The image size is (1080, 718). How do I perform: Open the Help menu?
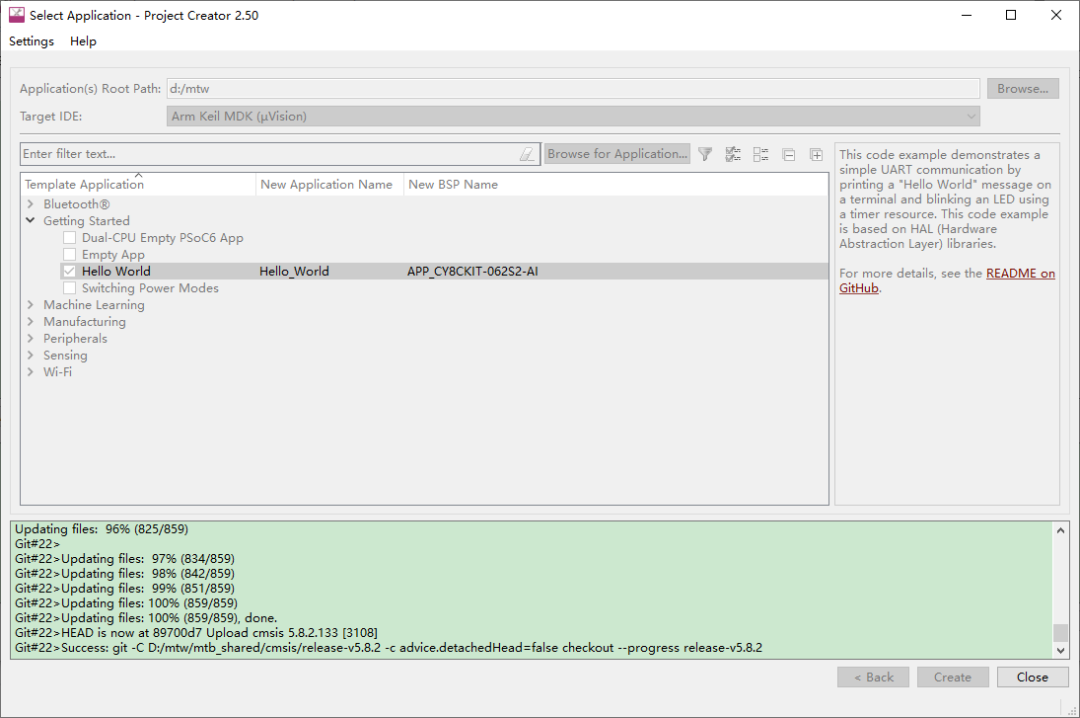point(83,41)
